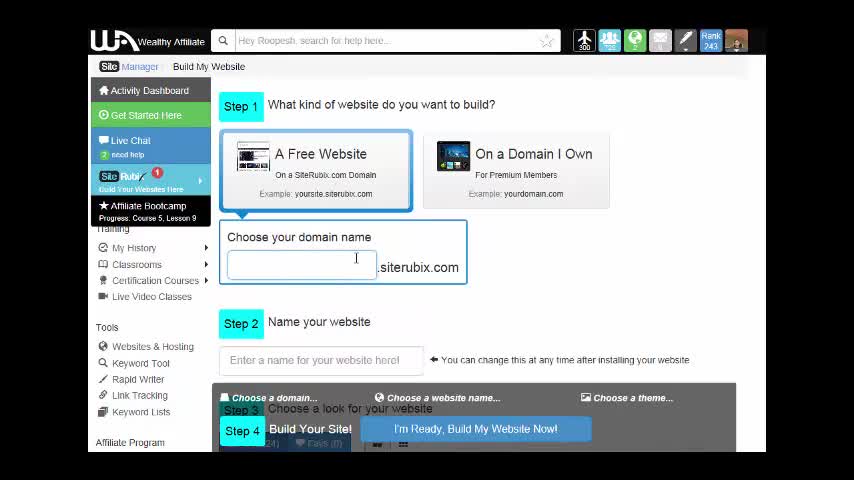Open SiteRubix menu item

(151, 180)
